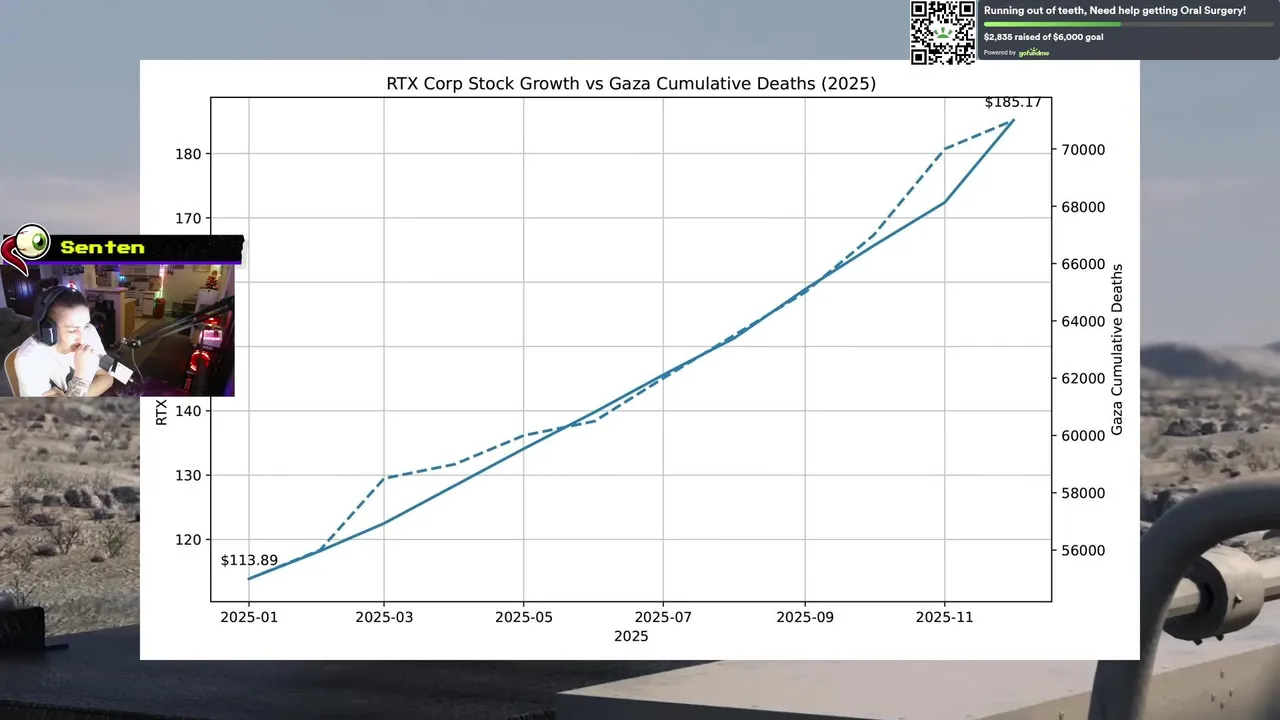
Task: Click the '2025-07' x-axis tick label
Action: coord(663,617)
